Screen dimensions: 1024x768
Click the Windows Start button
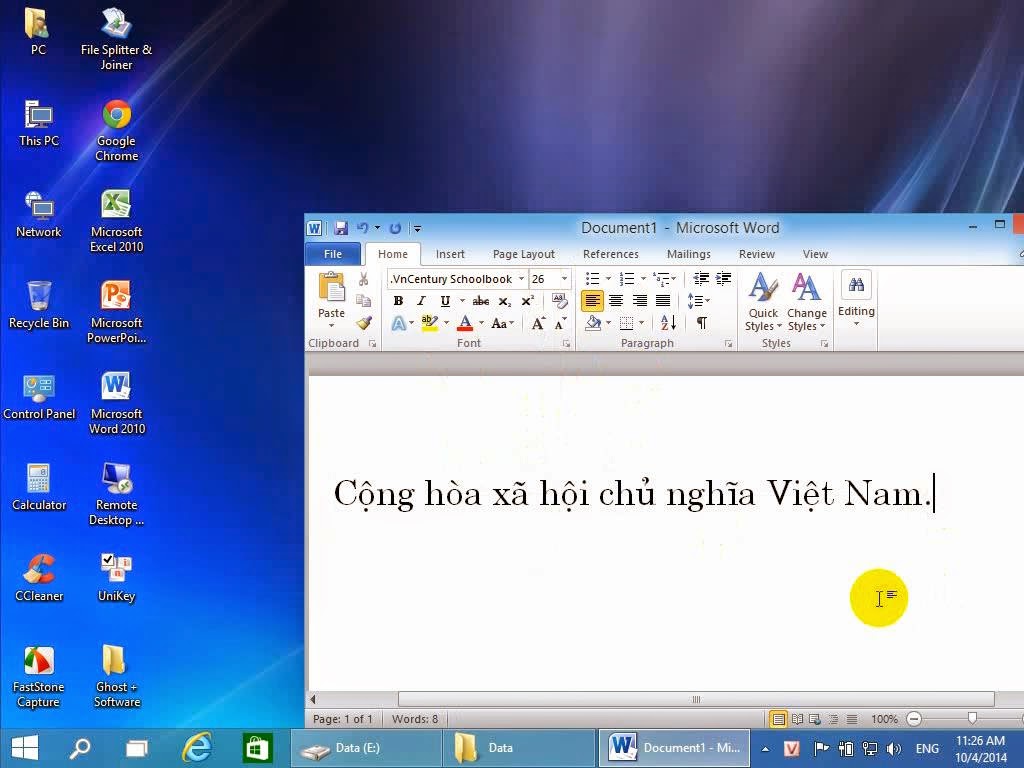(x=25, y=748)
